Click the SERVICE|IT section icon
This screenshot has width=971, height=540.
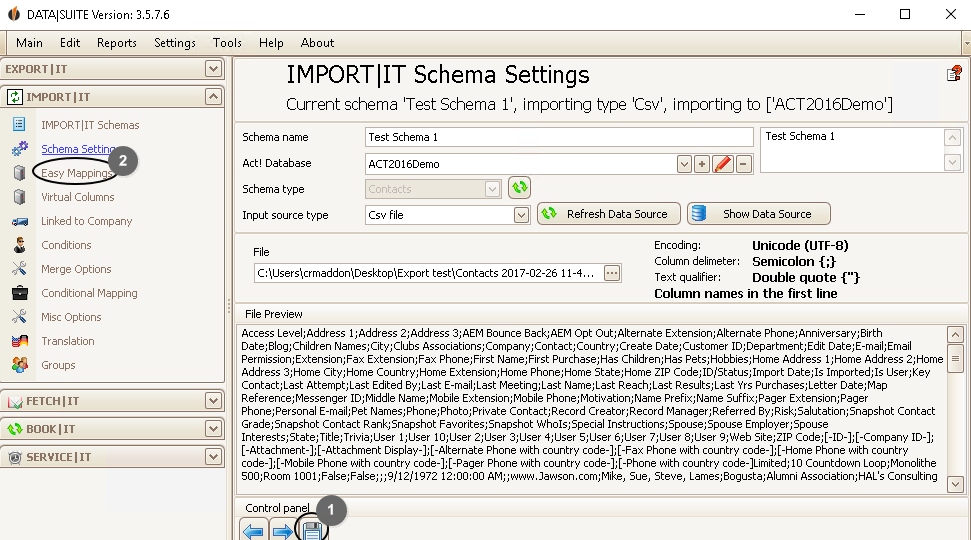(x=14, y=458)
